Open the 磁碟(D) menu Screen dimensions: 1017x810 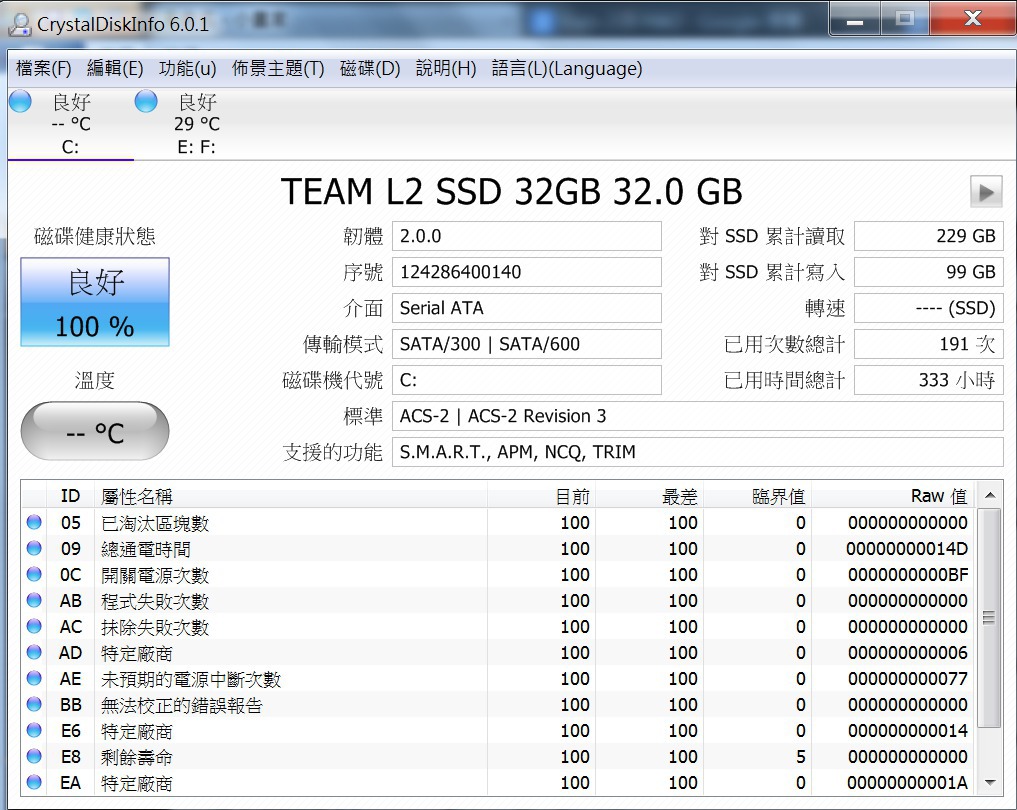(x=370, y=68)
